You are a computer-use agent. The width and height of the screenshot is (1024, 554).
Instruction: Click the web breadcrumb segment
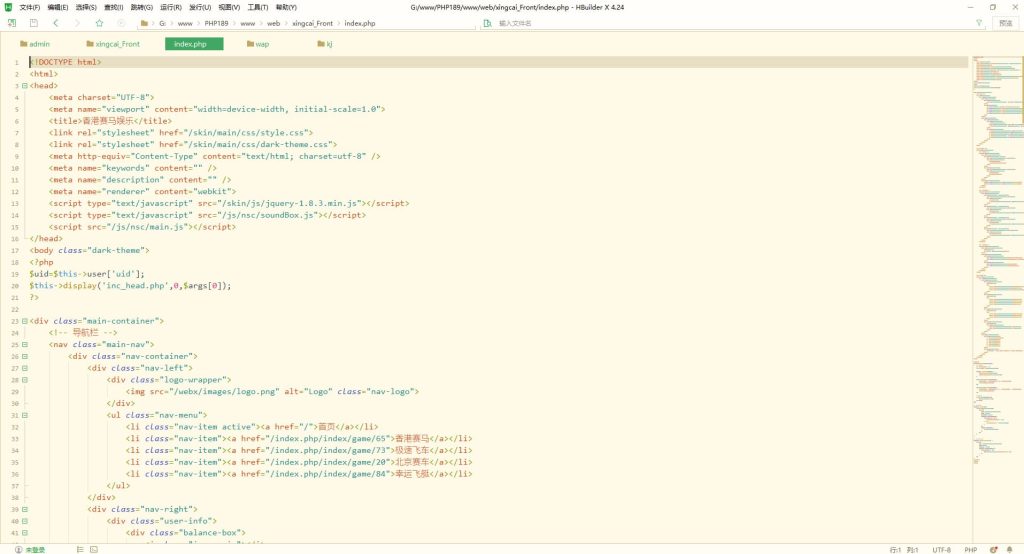point(273,23)
